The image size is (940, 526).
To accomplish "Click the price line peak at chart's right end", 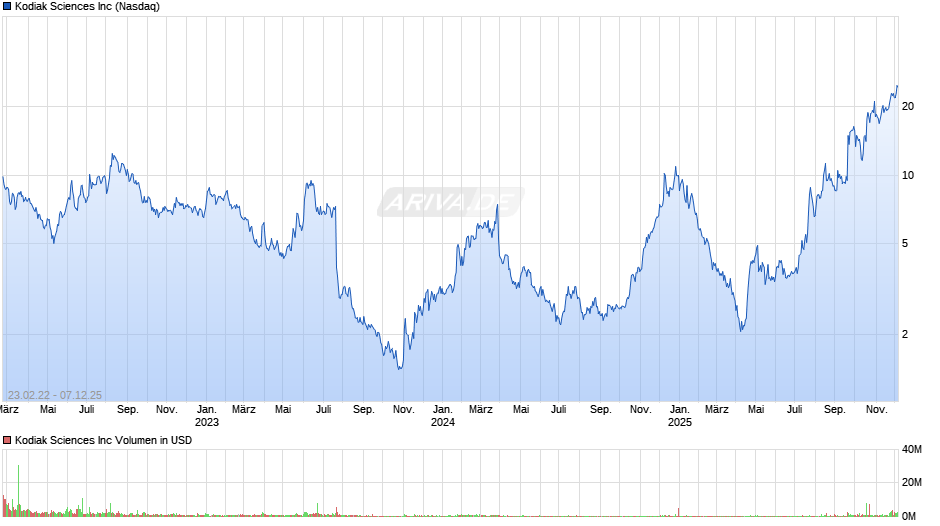I will click(897, 86).
